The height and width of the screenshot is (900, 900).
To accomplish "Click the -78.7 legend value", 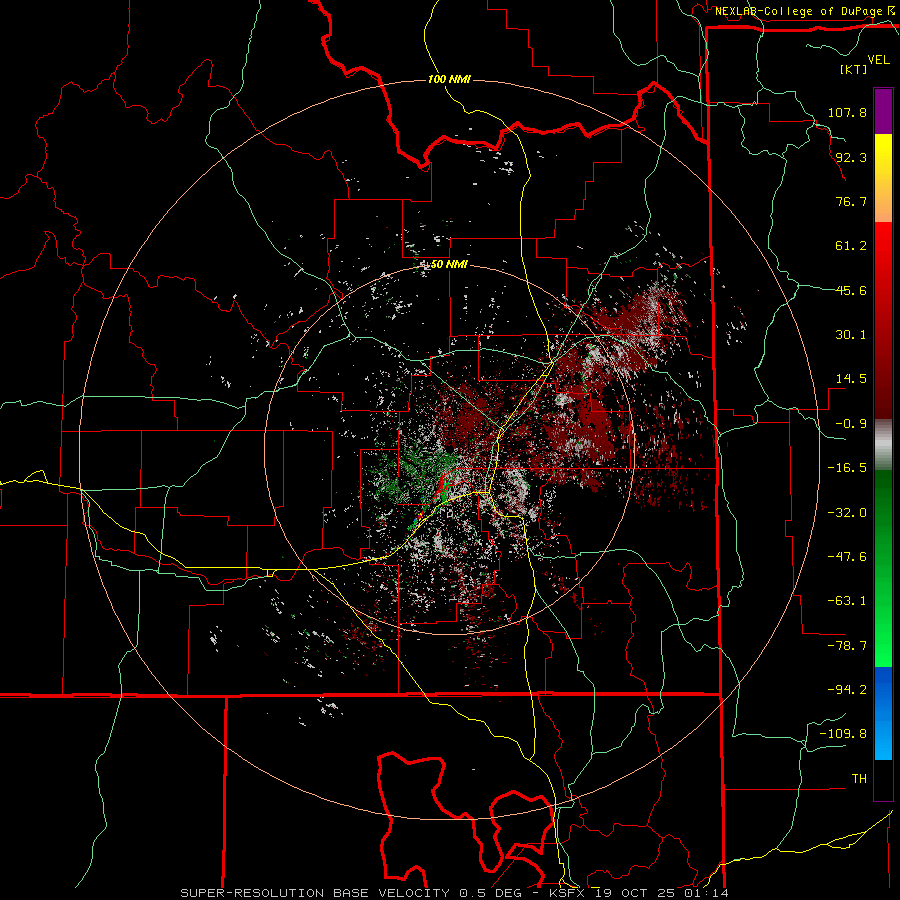I will coord(847,646).
